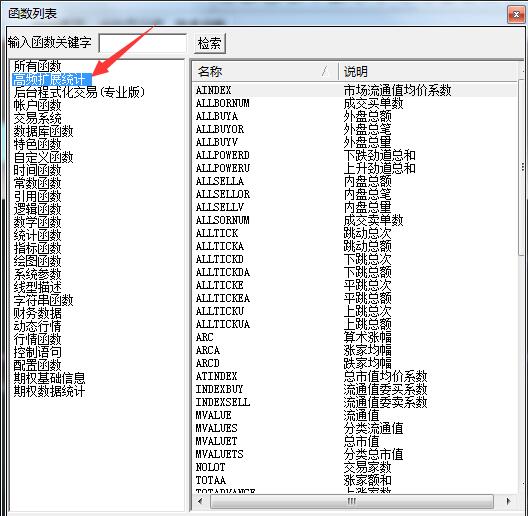
Task: Select 行情函数 category
Action: 37,339
